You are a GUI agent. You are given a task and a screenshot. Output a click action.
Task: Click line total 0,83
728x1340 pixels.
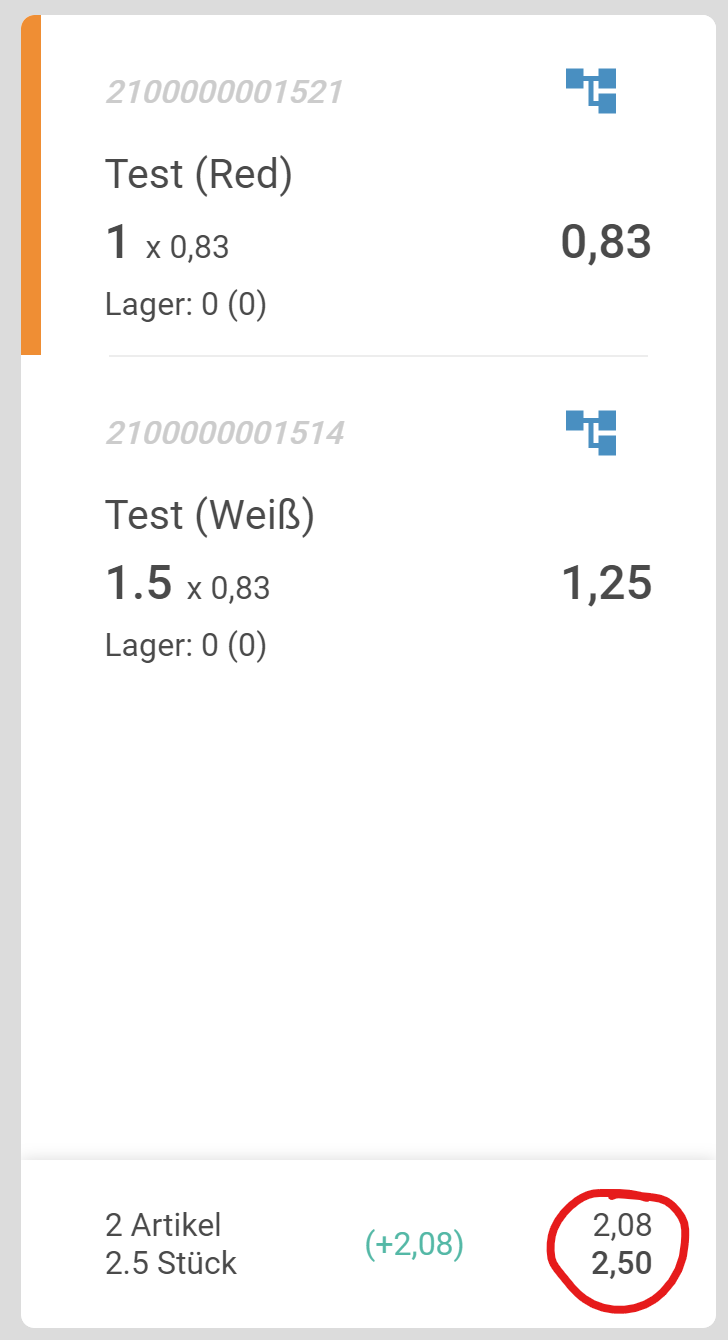click(606, 243)
